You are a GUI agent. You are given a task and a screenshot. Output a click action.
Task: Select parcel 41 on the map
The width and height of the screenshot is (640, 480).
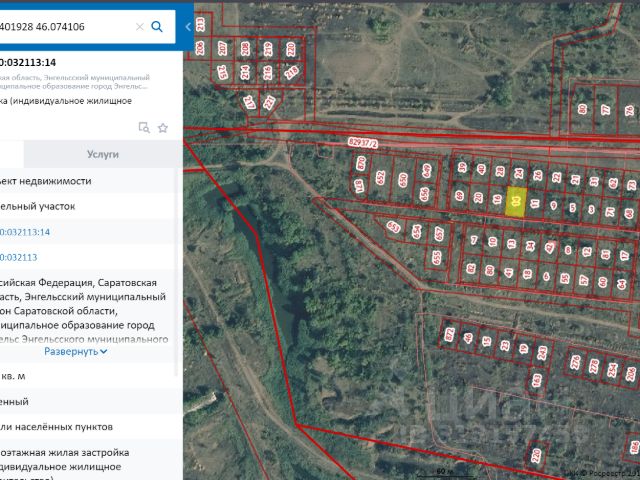click(509, 272)
